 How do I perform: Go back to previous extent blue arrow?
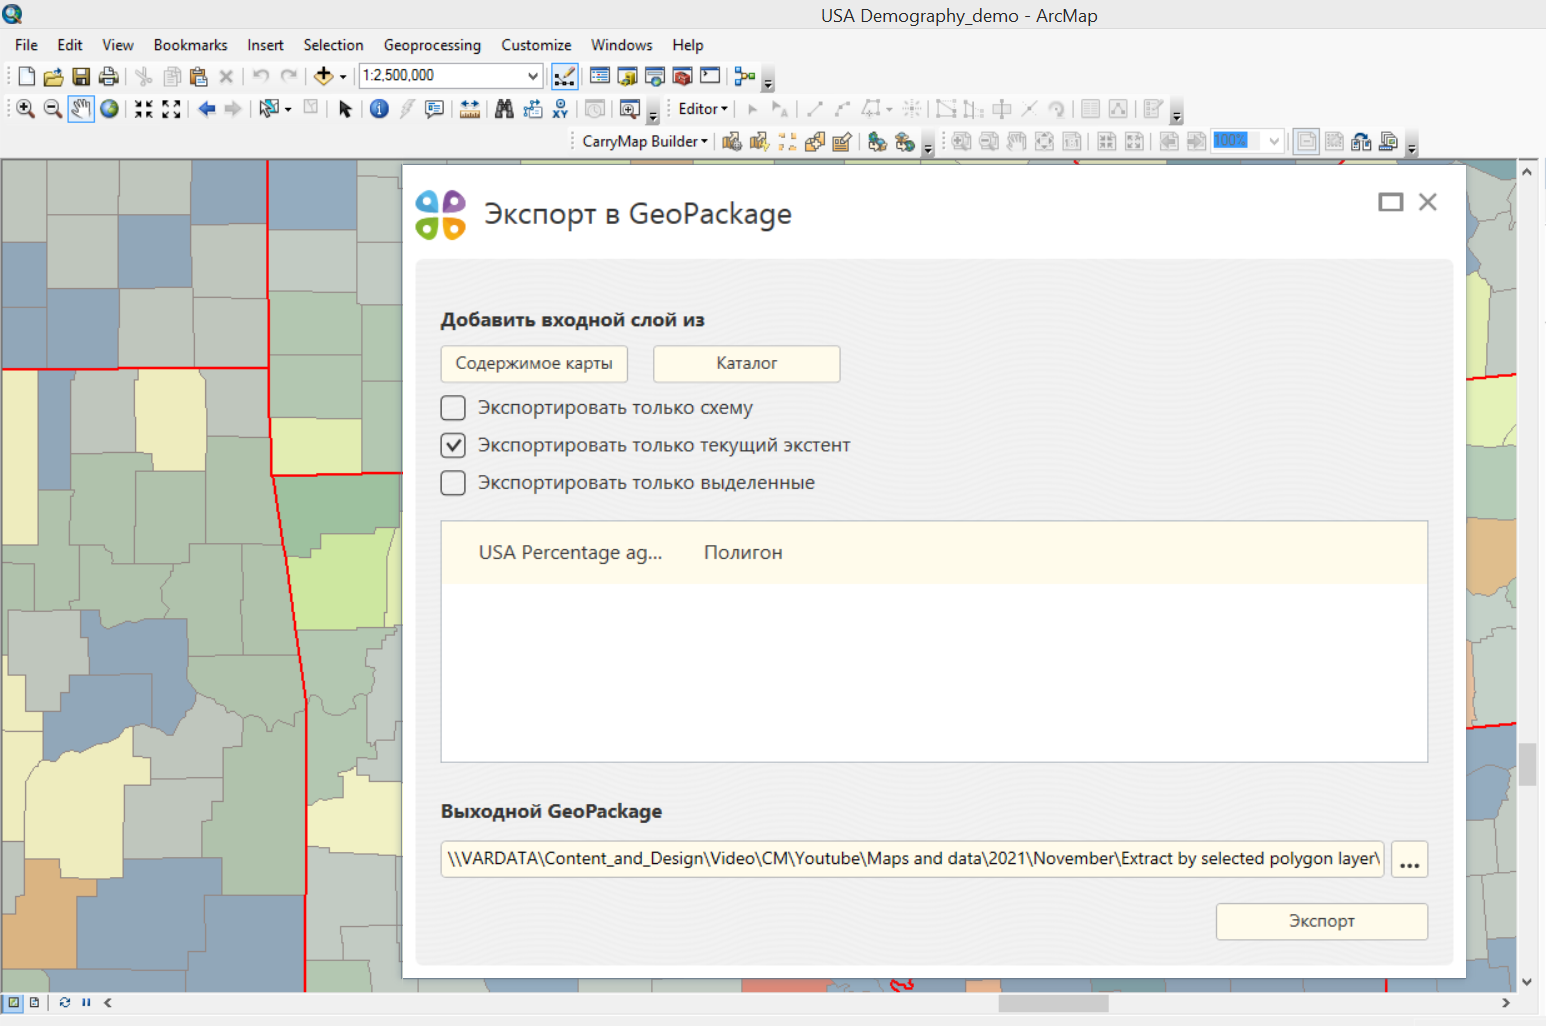[207, 109]
